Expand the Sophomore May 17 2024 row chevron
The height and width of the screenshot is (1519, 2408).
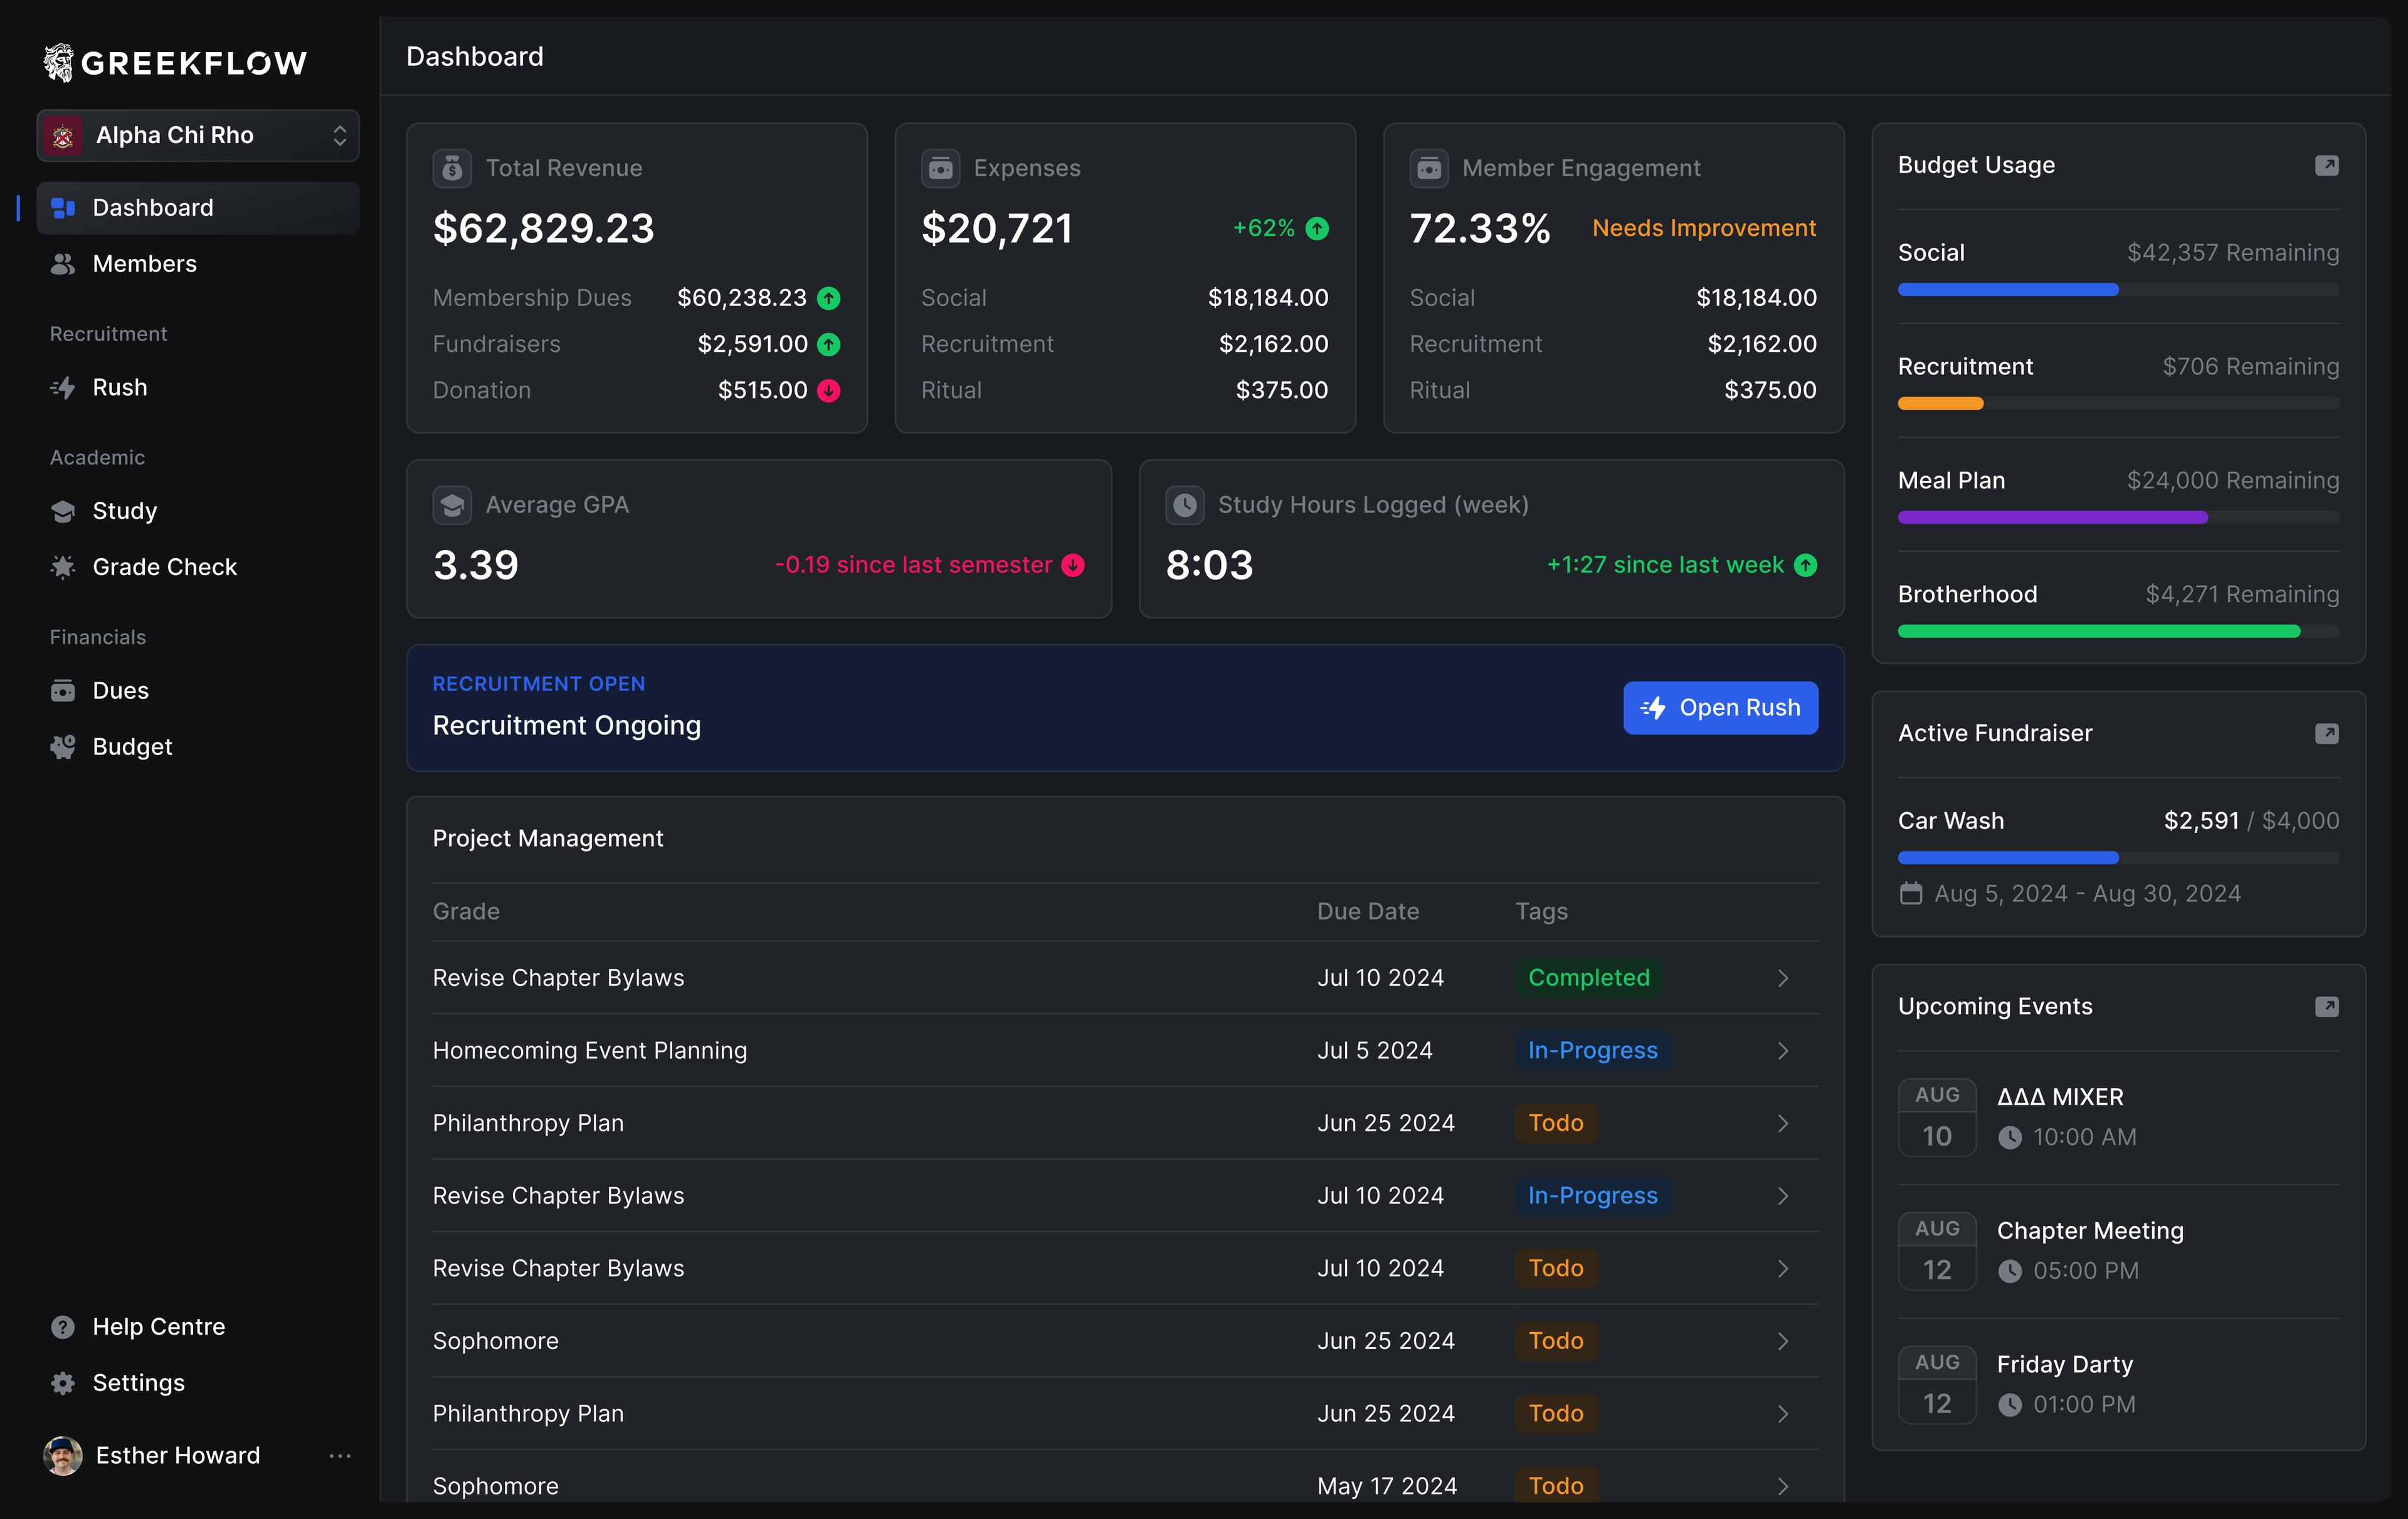click(1782, 1487)
